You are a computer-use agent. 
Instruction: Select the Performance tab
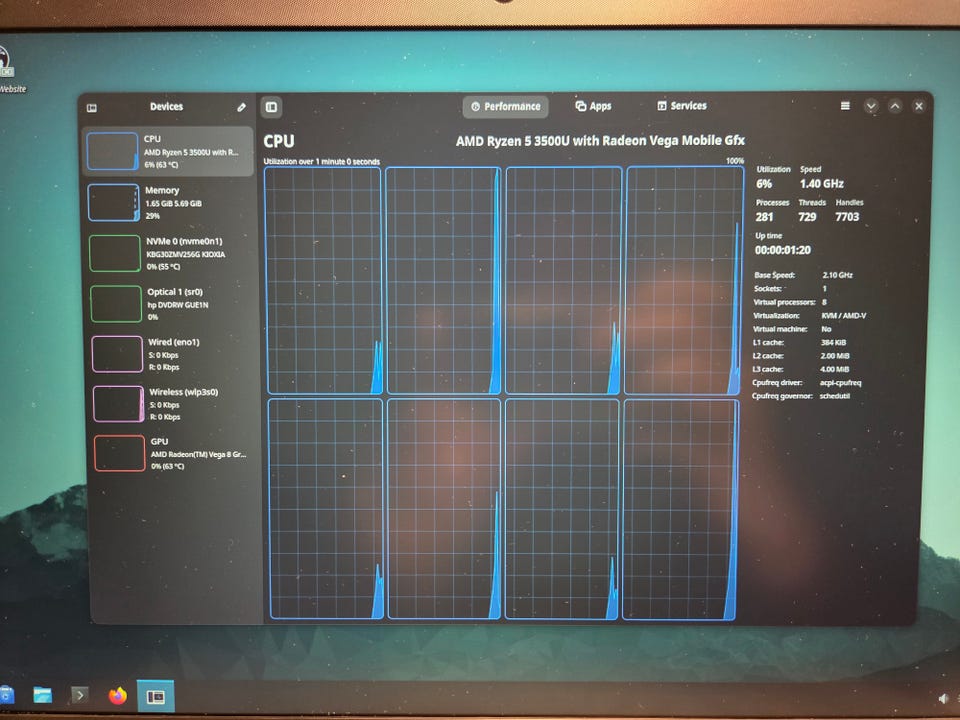tap(506, 107)
